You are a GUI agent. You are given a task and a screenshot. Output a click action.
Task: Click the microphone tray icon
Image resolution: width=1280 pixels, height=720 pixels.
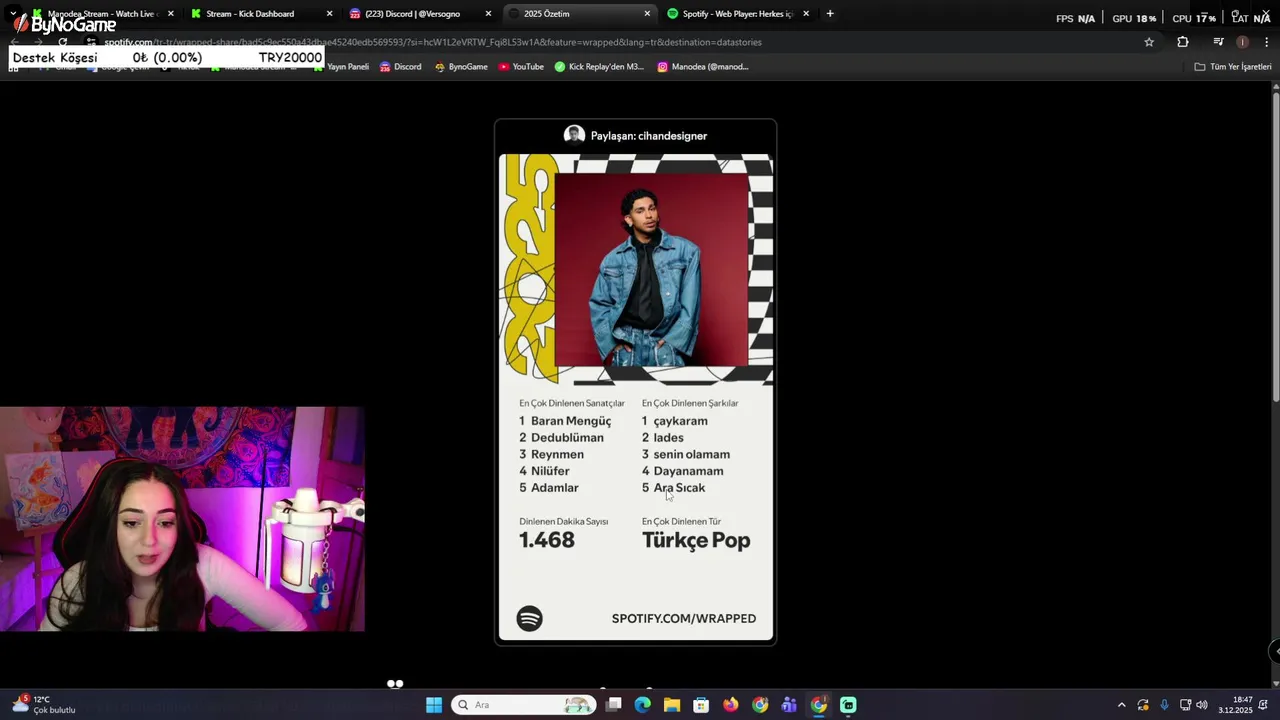1164,705
